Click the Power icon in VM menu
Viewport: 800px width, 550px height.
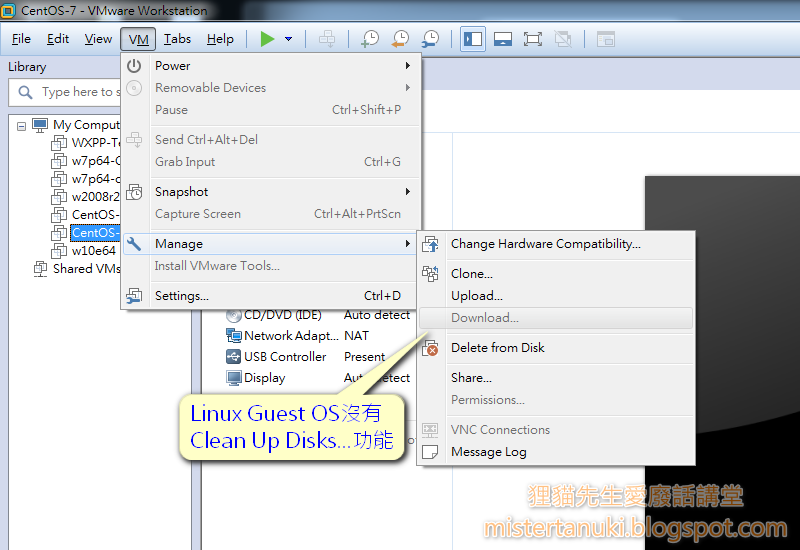click(x=134, y=66)
